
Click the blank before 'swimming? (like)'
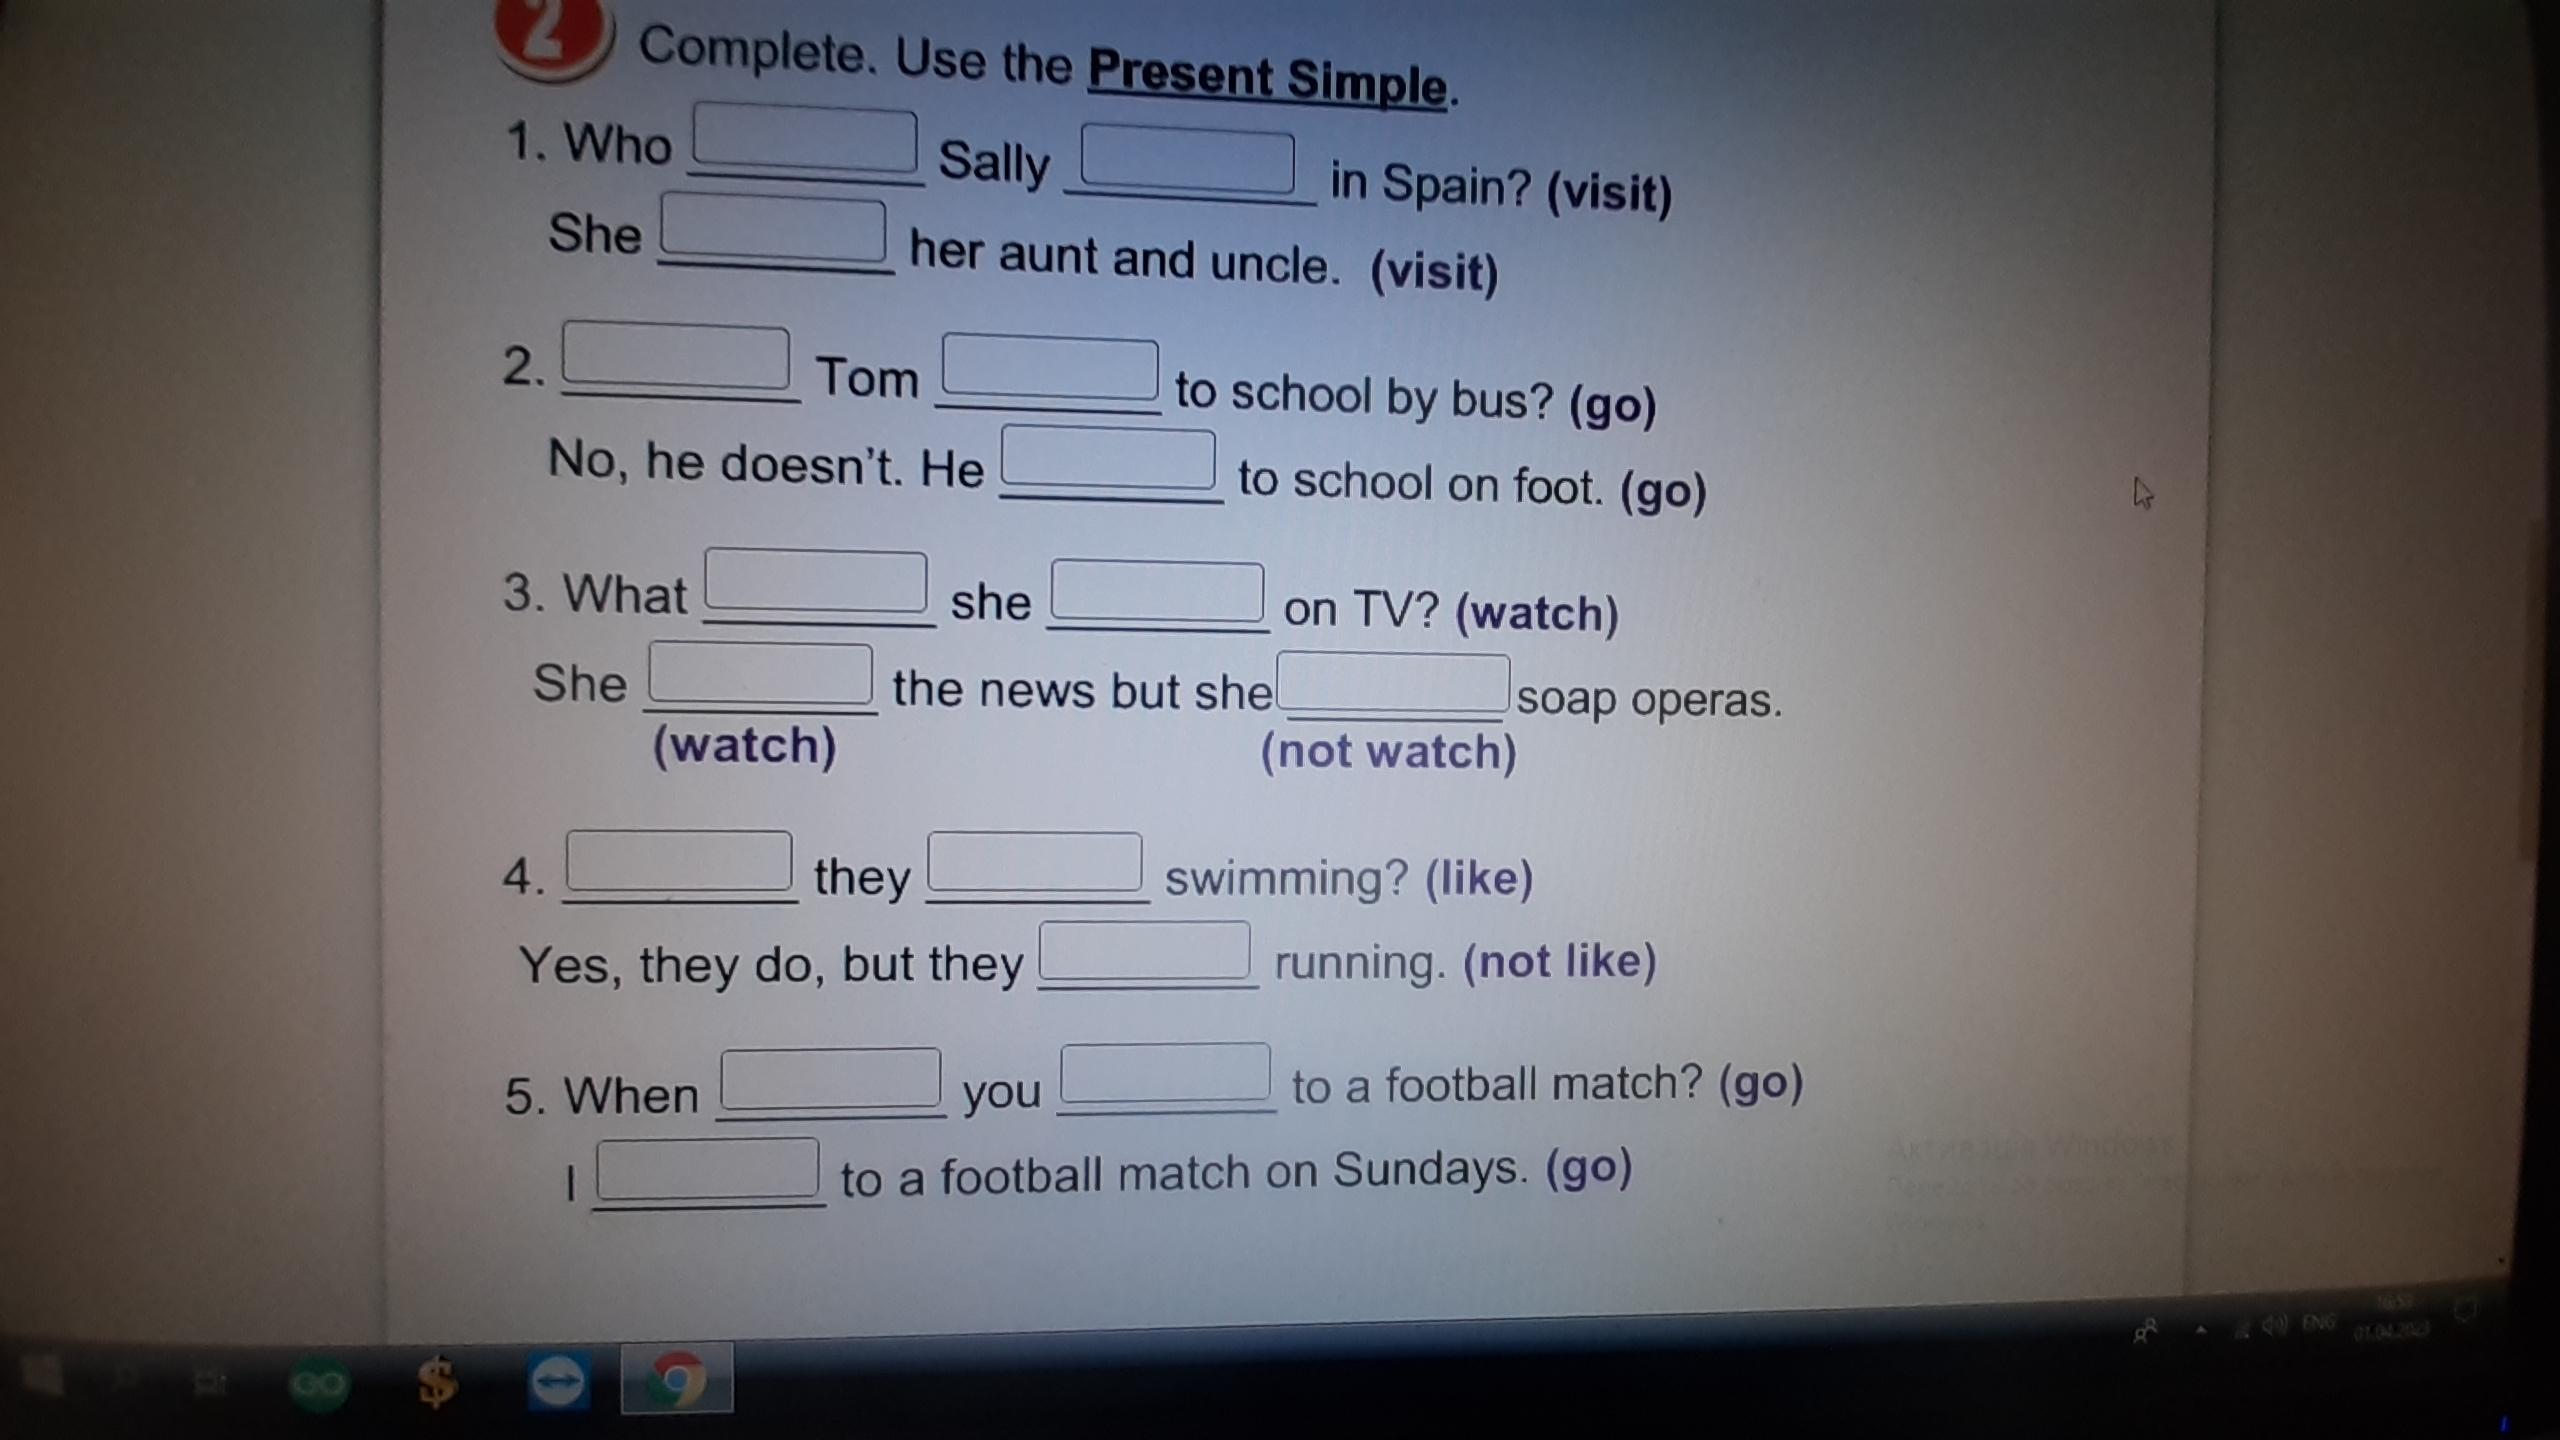1035,862
